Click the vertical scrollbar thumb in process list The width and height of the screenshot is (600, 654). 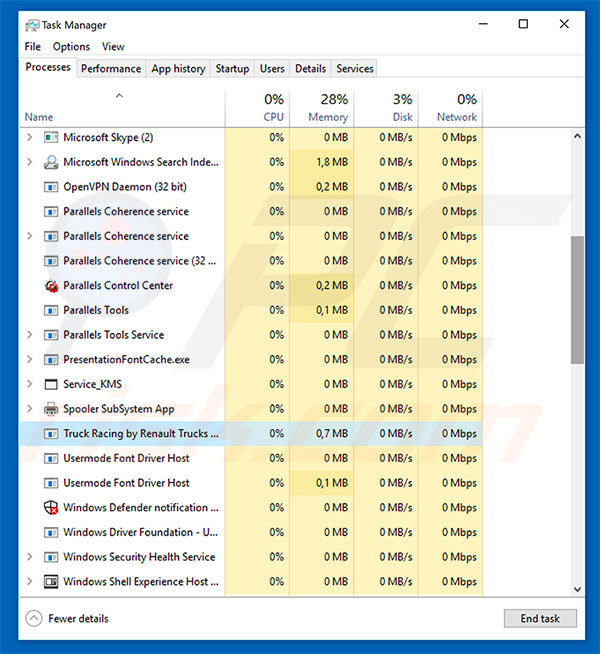pyautogui.click(x=577, y=299)
